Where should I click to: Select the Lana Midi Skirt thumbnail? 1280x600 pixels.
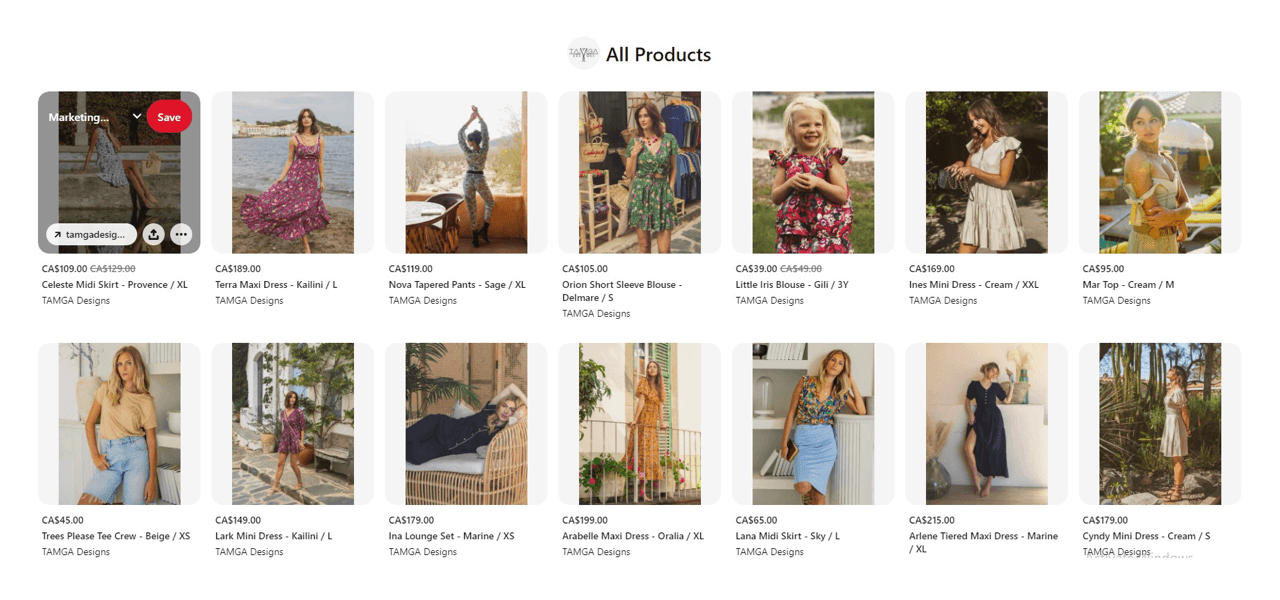[x=813, y=423]
